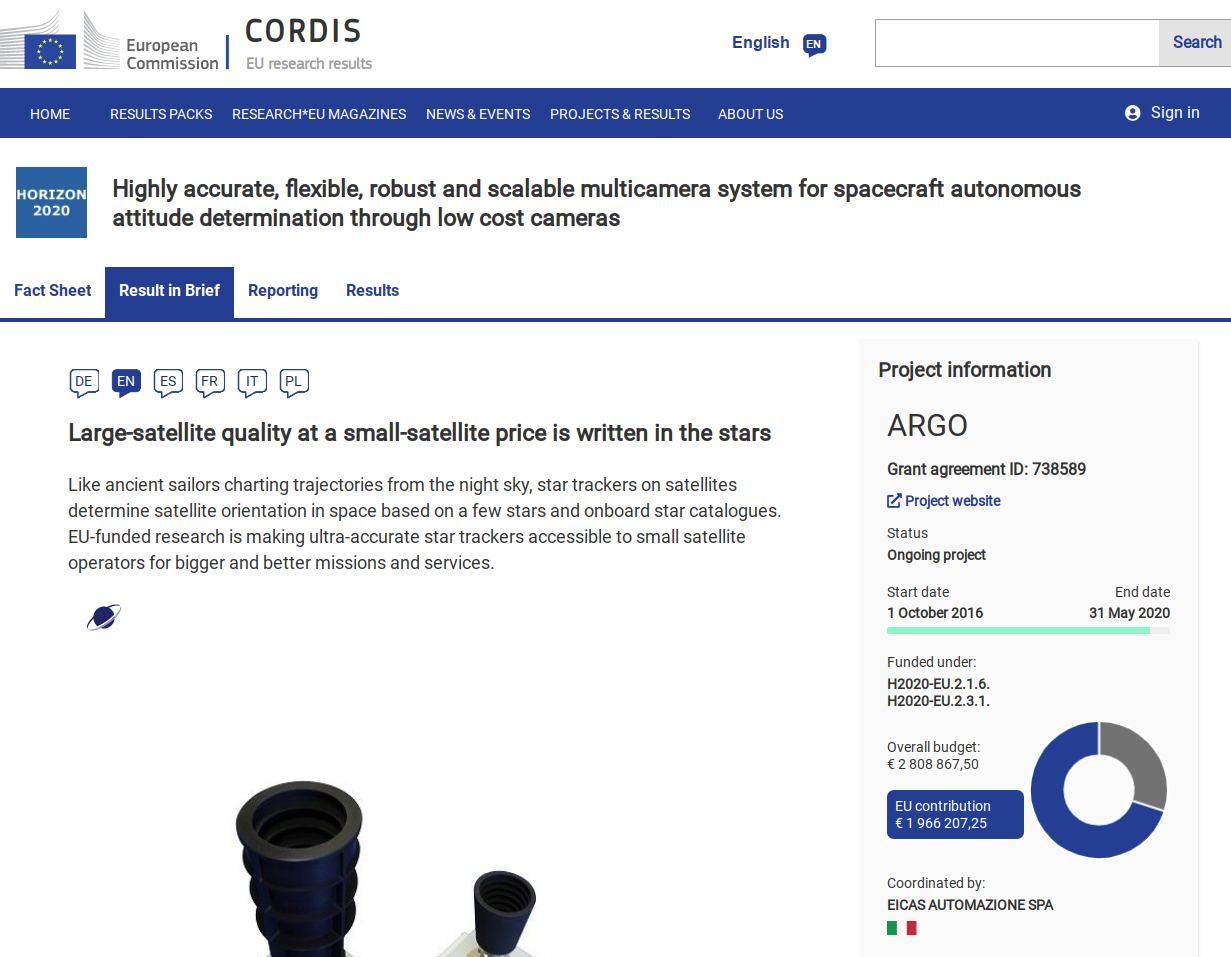Click the EU contribution amount box
Screen dimensions: 1231x957
coord(955,814)
